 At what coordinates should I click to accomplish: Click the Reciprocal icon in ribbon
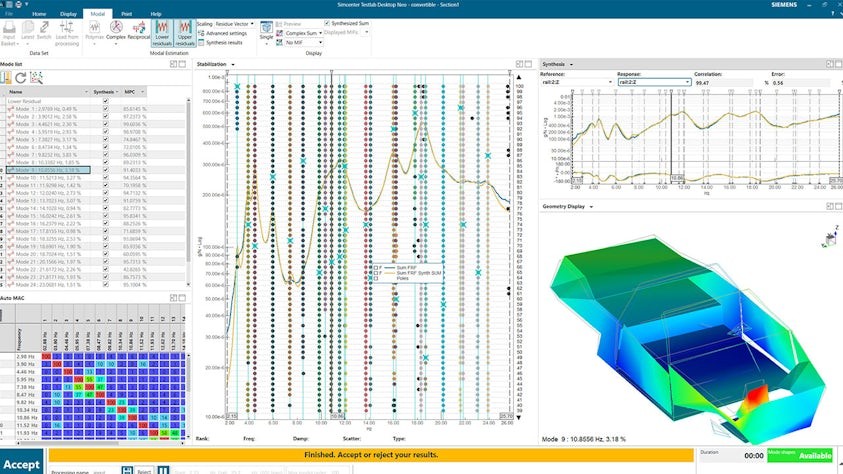coord(137,34)
